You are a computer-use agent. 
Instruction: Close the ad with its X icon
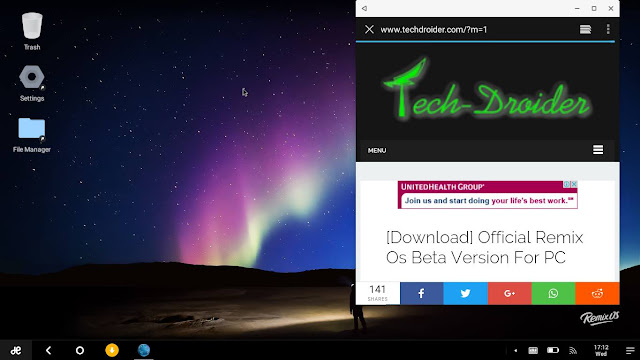coord(574,184)
